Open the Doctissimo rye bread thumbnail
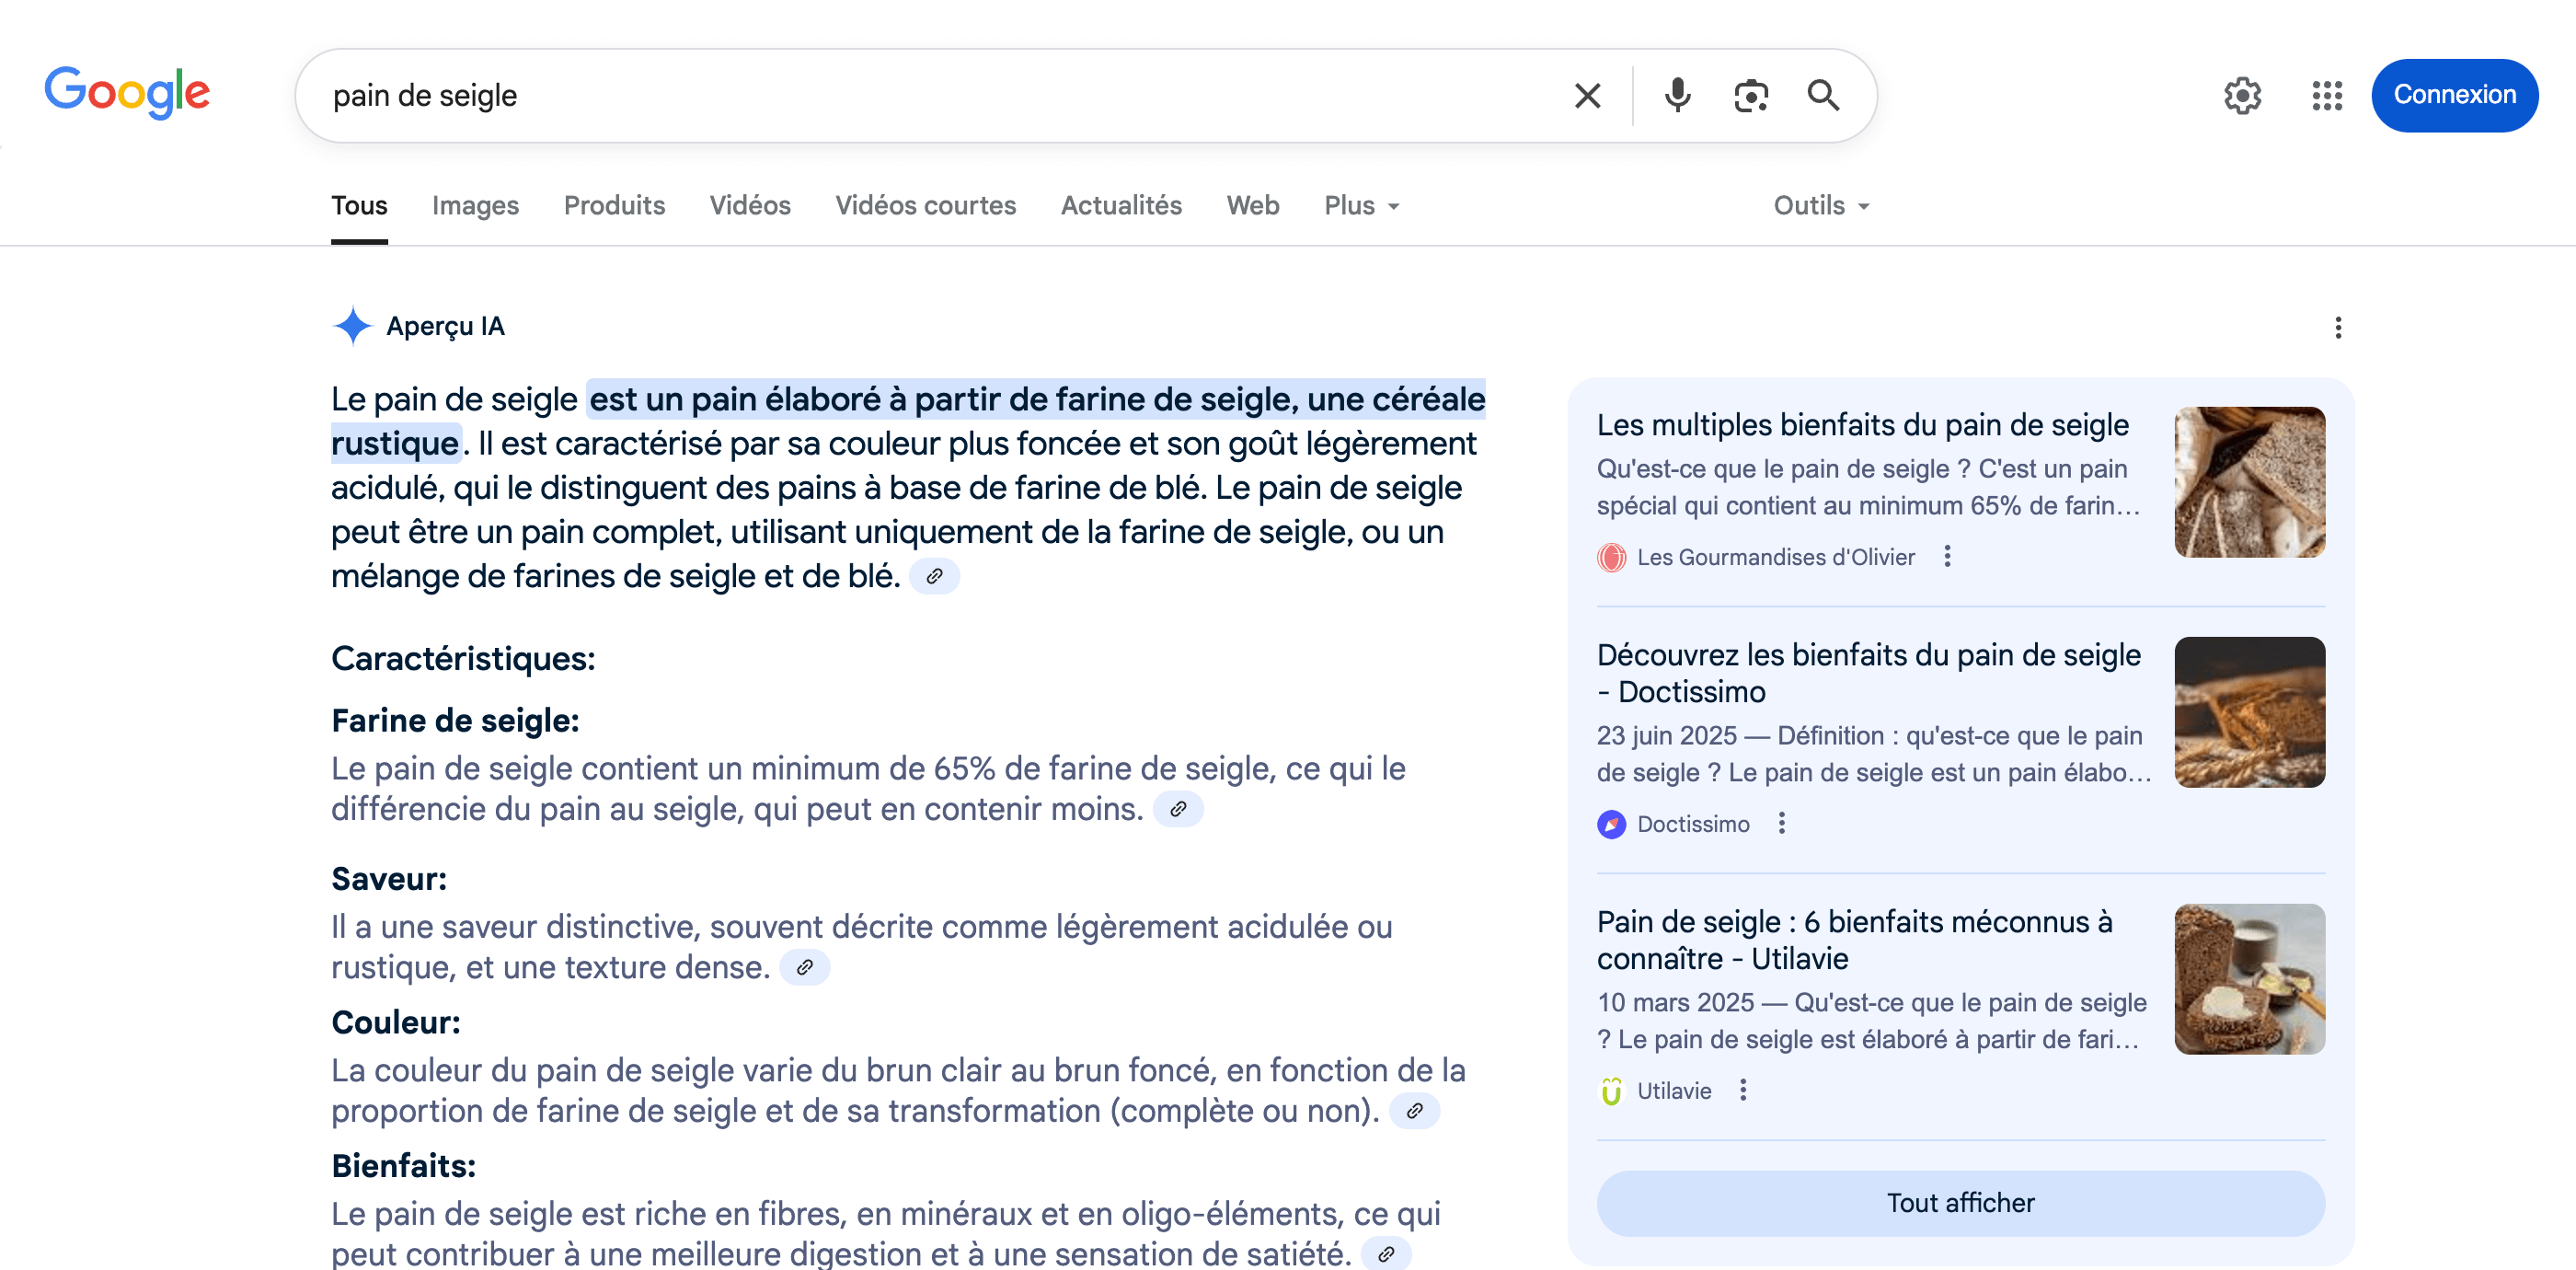 [x=2249, y=712]
